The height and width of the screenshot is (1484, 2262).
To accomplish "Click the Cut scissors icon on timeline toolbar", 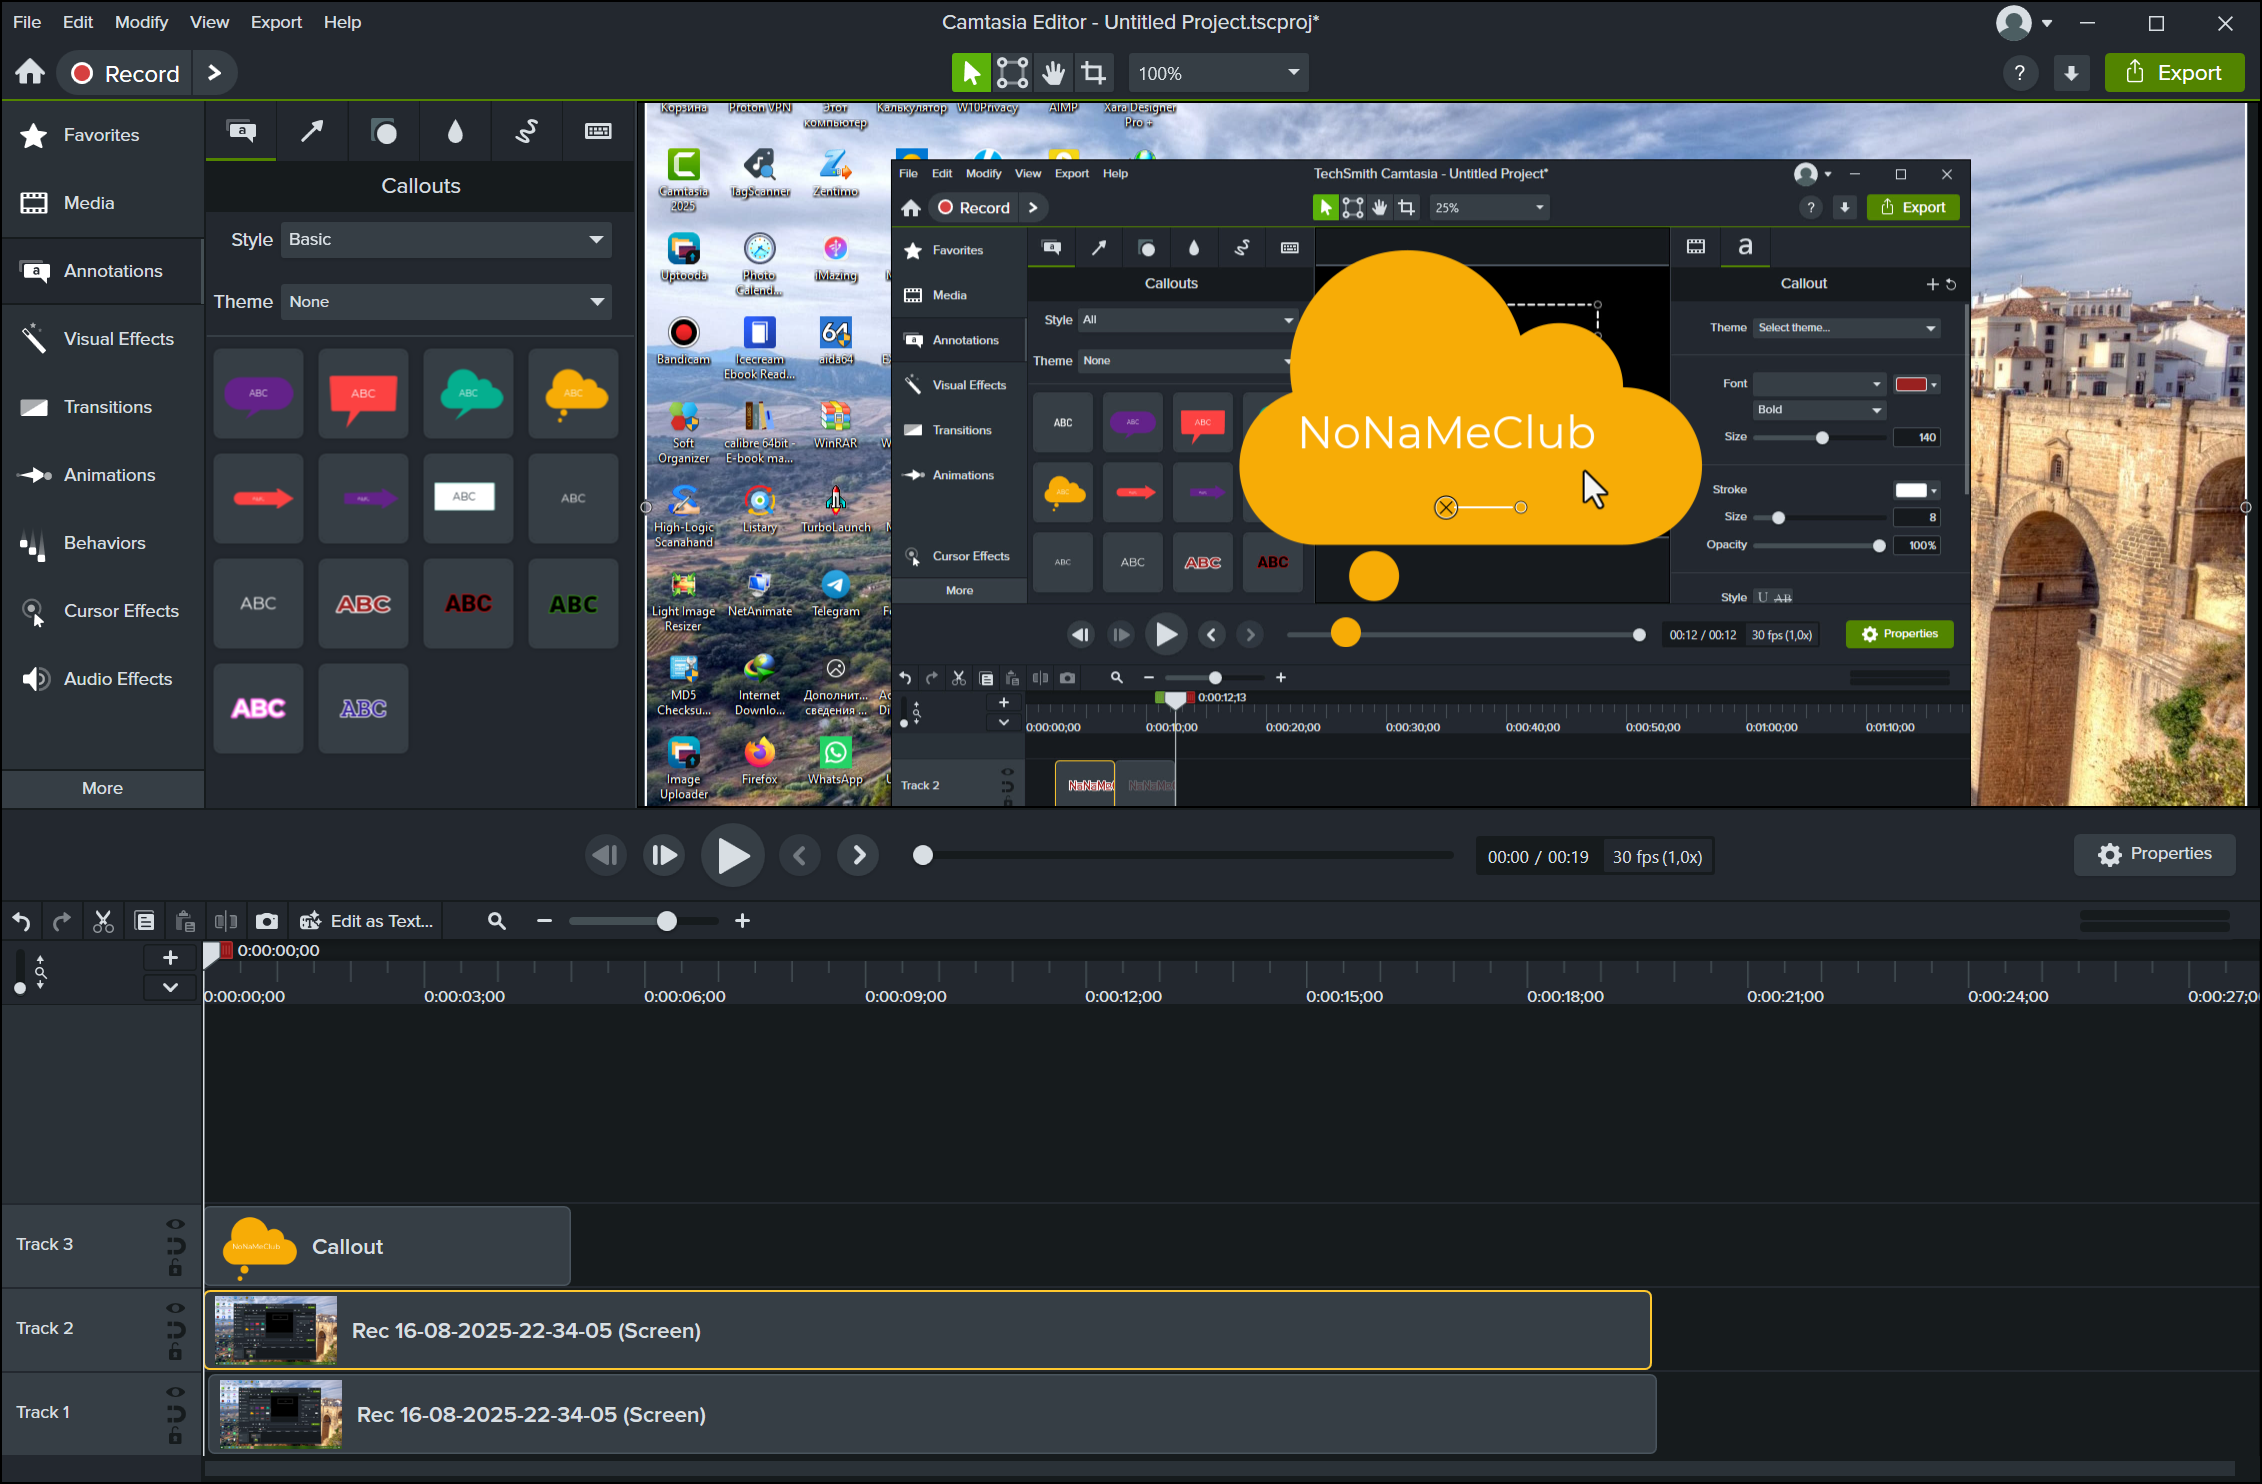I will pyautogui.click(x=103, y=921).
